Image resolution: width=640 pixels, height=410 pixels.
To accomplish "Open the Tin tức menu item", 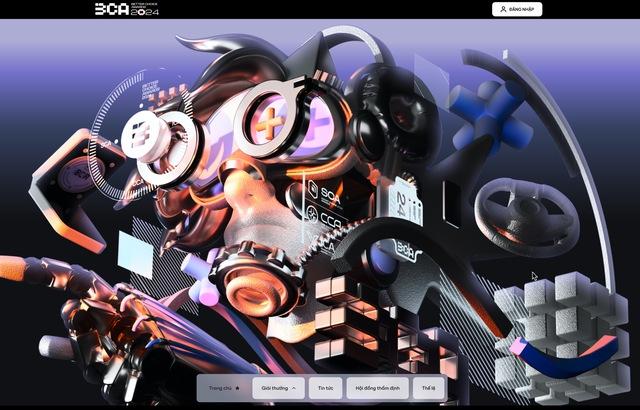I will tap(325, 387).
